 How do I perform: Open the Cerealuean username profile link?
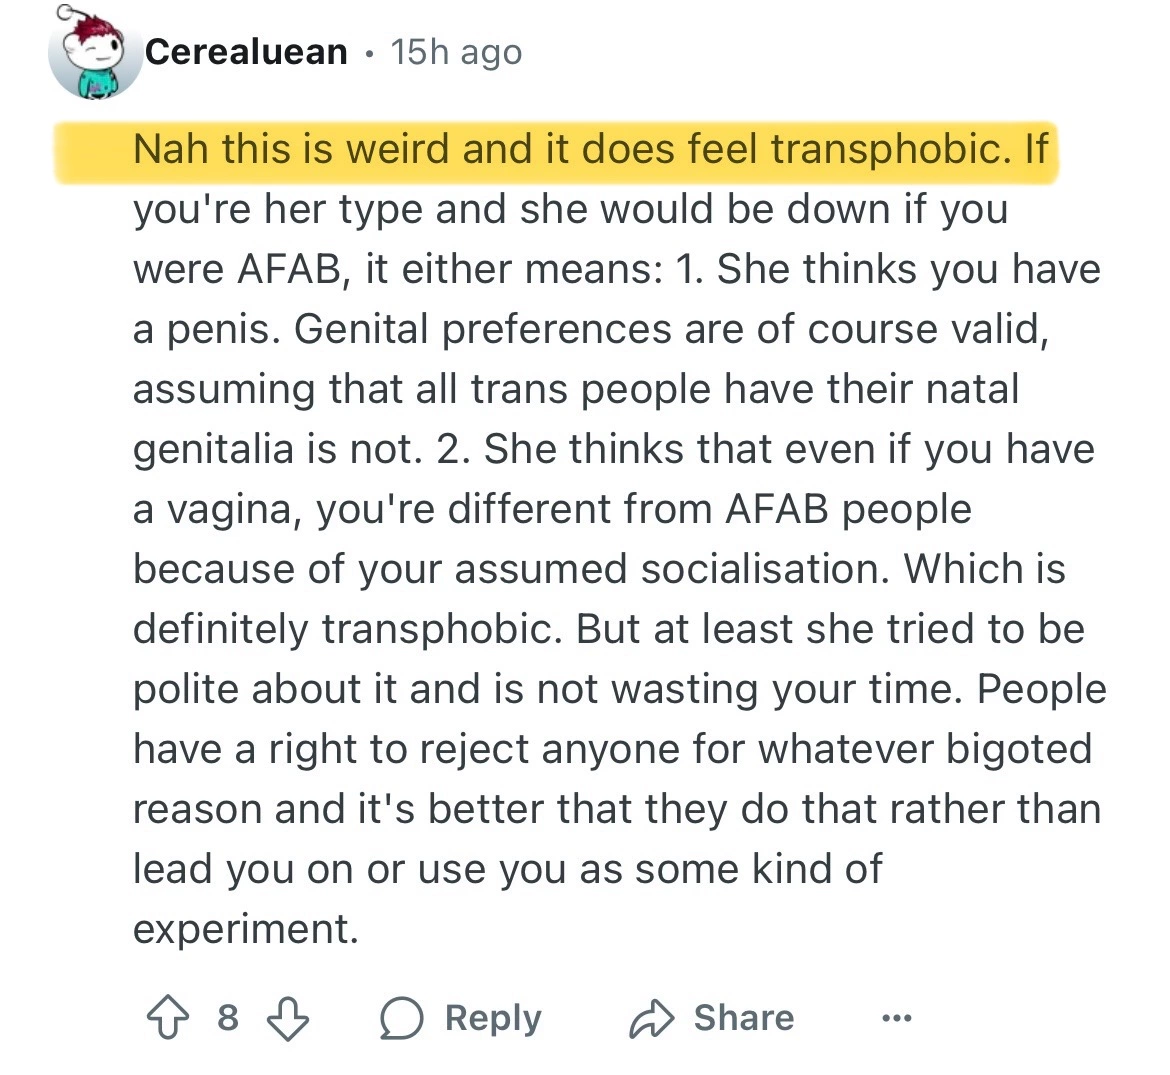point(246,52)
